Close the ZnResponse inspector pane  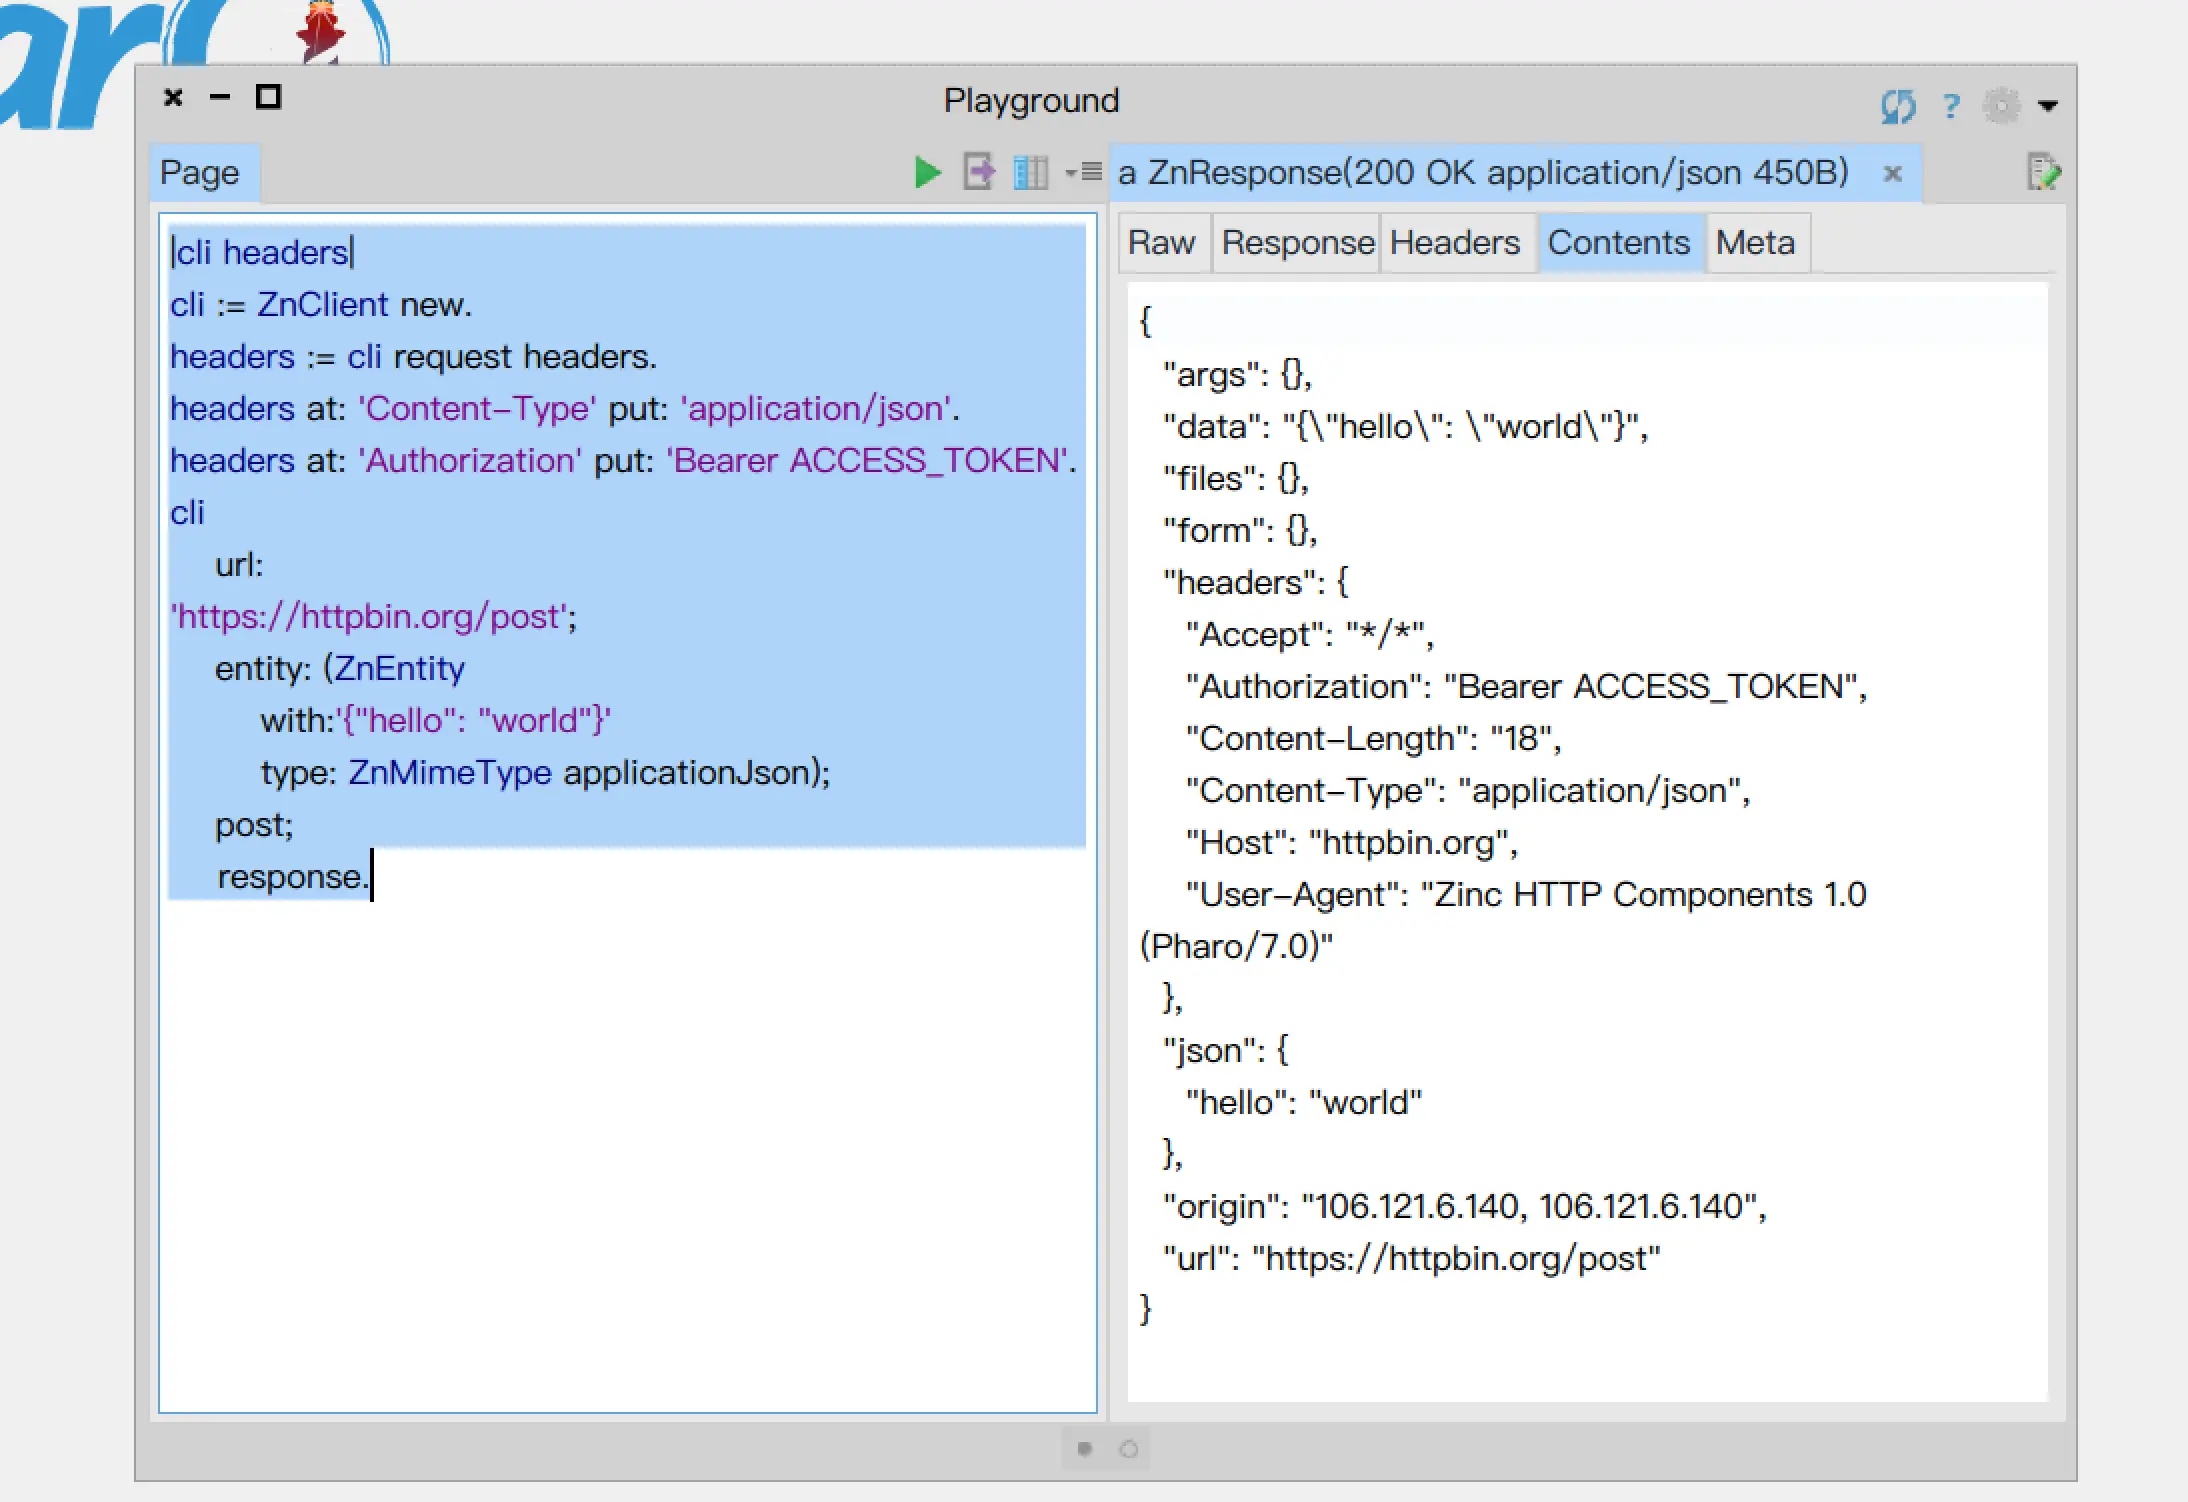pyautogui.click(x=1892, y=174)
